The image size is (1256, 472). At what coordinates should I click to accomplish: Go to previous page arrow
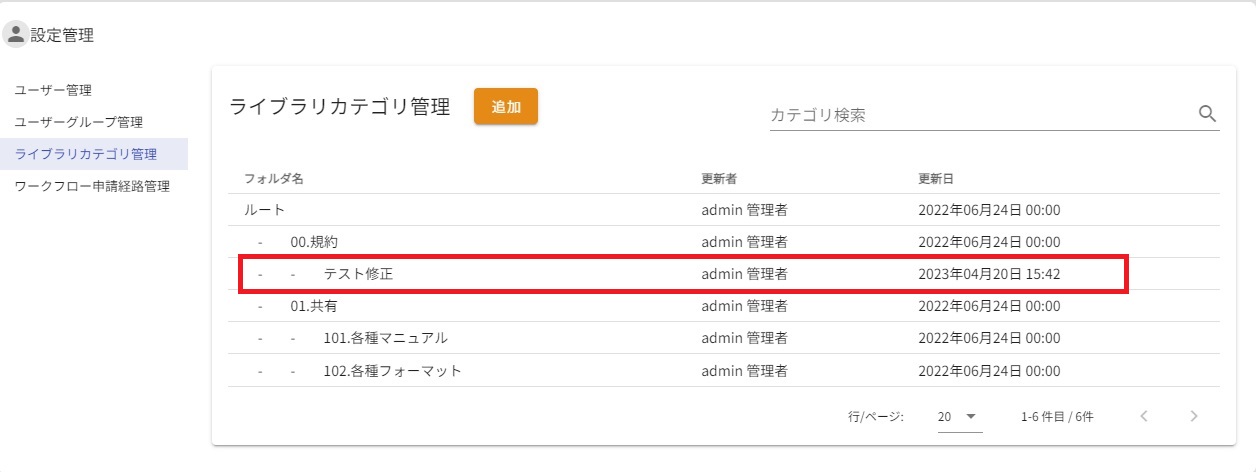click(x=1145, y=416)
